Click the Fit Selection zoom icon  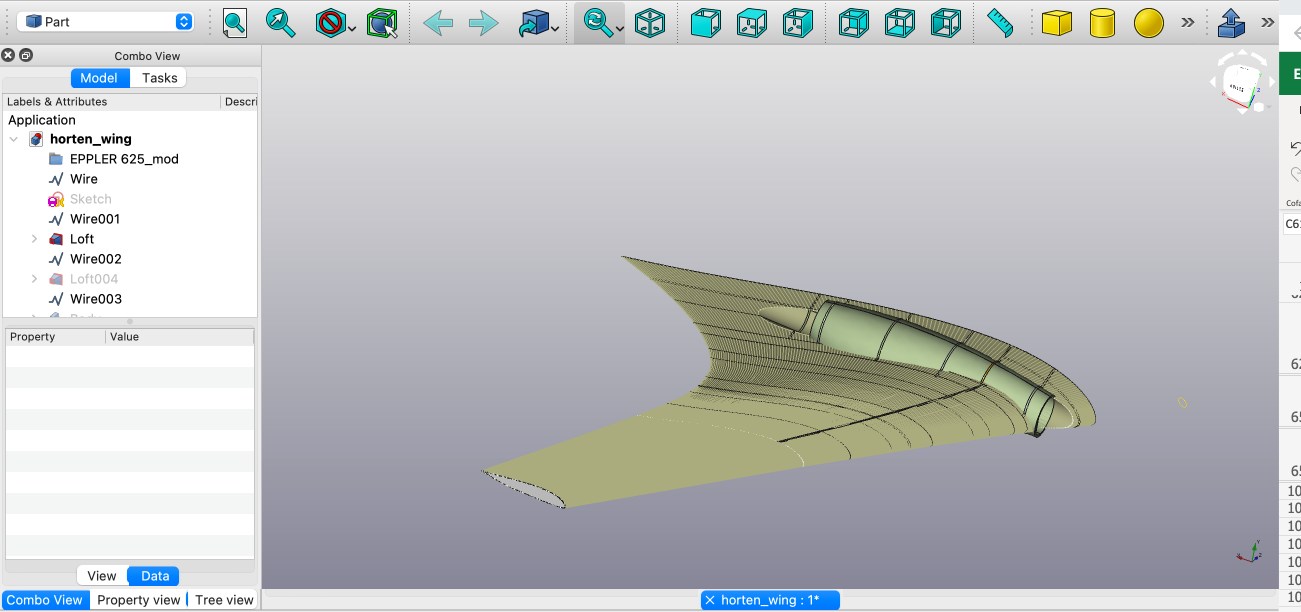pyautogui.click(x=281, y=22)
